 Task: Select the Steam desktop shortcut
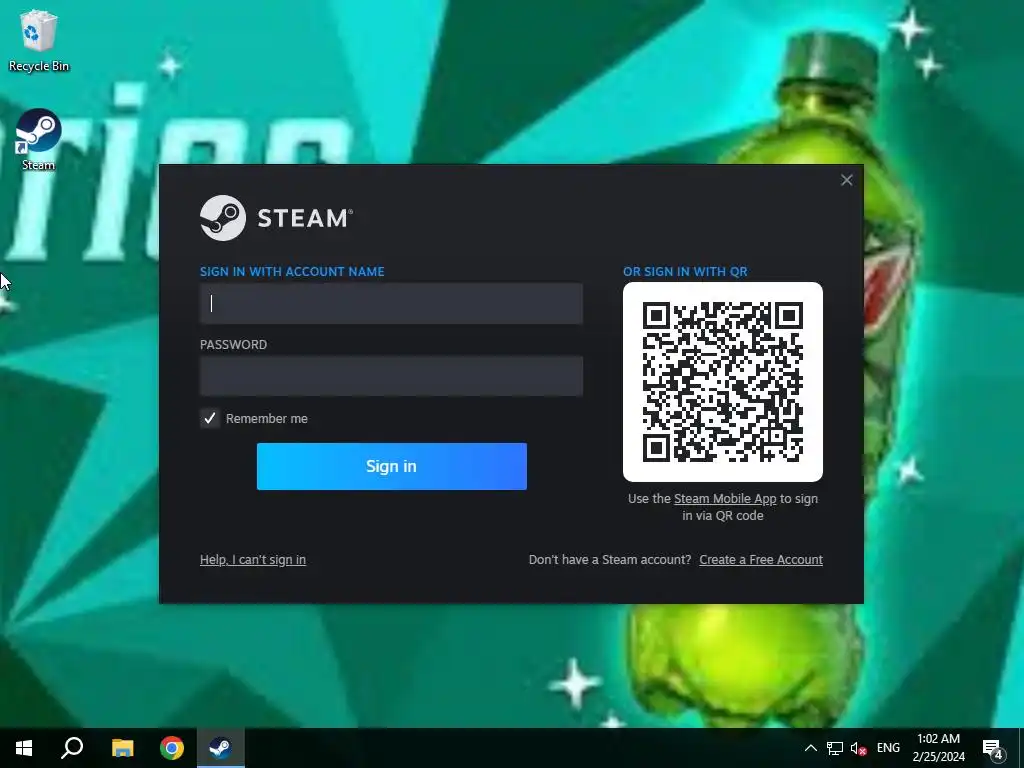(x=39, y=140)
